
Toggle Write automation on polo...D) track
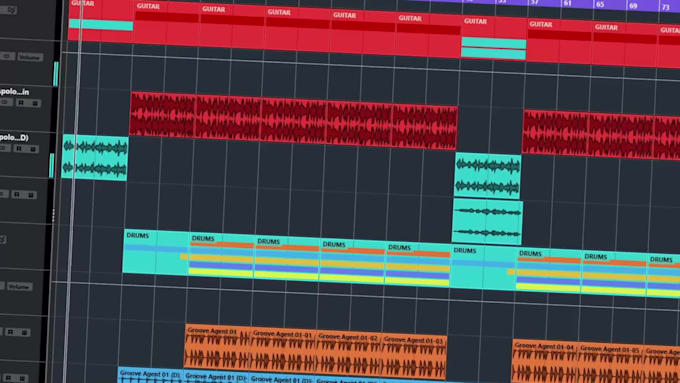(x=33, y=149)
